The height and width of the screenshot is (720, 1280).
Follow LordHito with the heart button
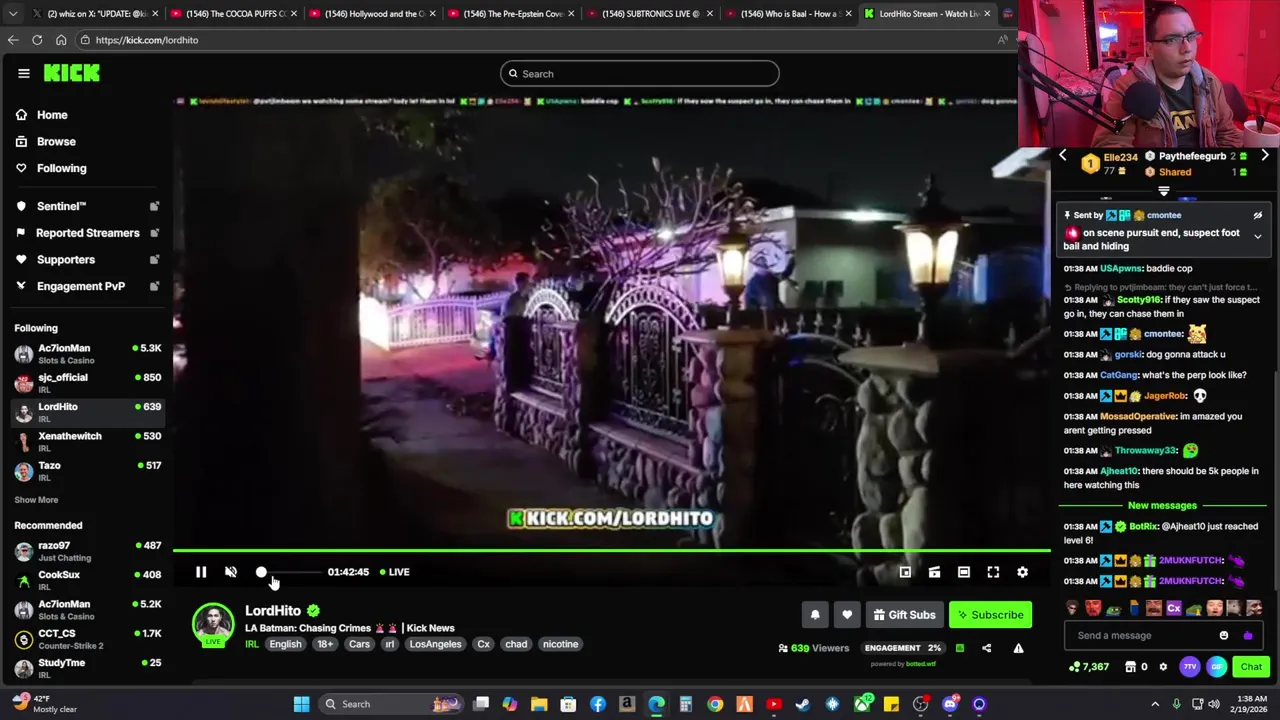(847, 615)
